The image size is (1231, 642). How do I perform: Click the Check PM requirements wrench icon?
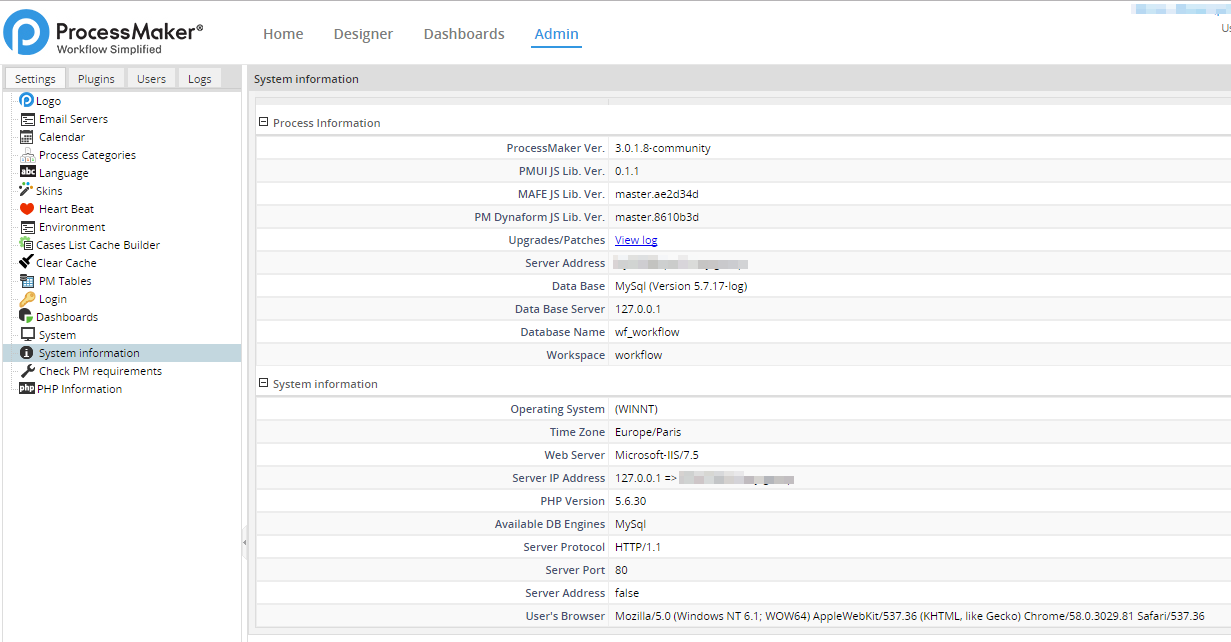27,371
